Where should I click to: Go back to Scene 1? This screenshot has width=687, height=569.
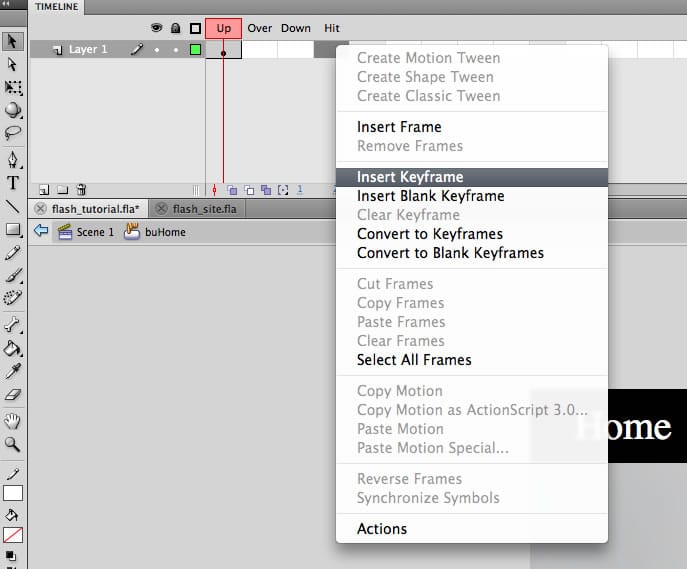point(86,232)
